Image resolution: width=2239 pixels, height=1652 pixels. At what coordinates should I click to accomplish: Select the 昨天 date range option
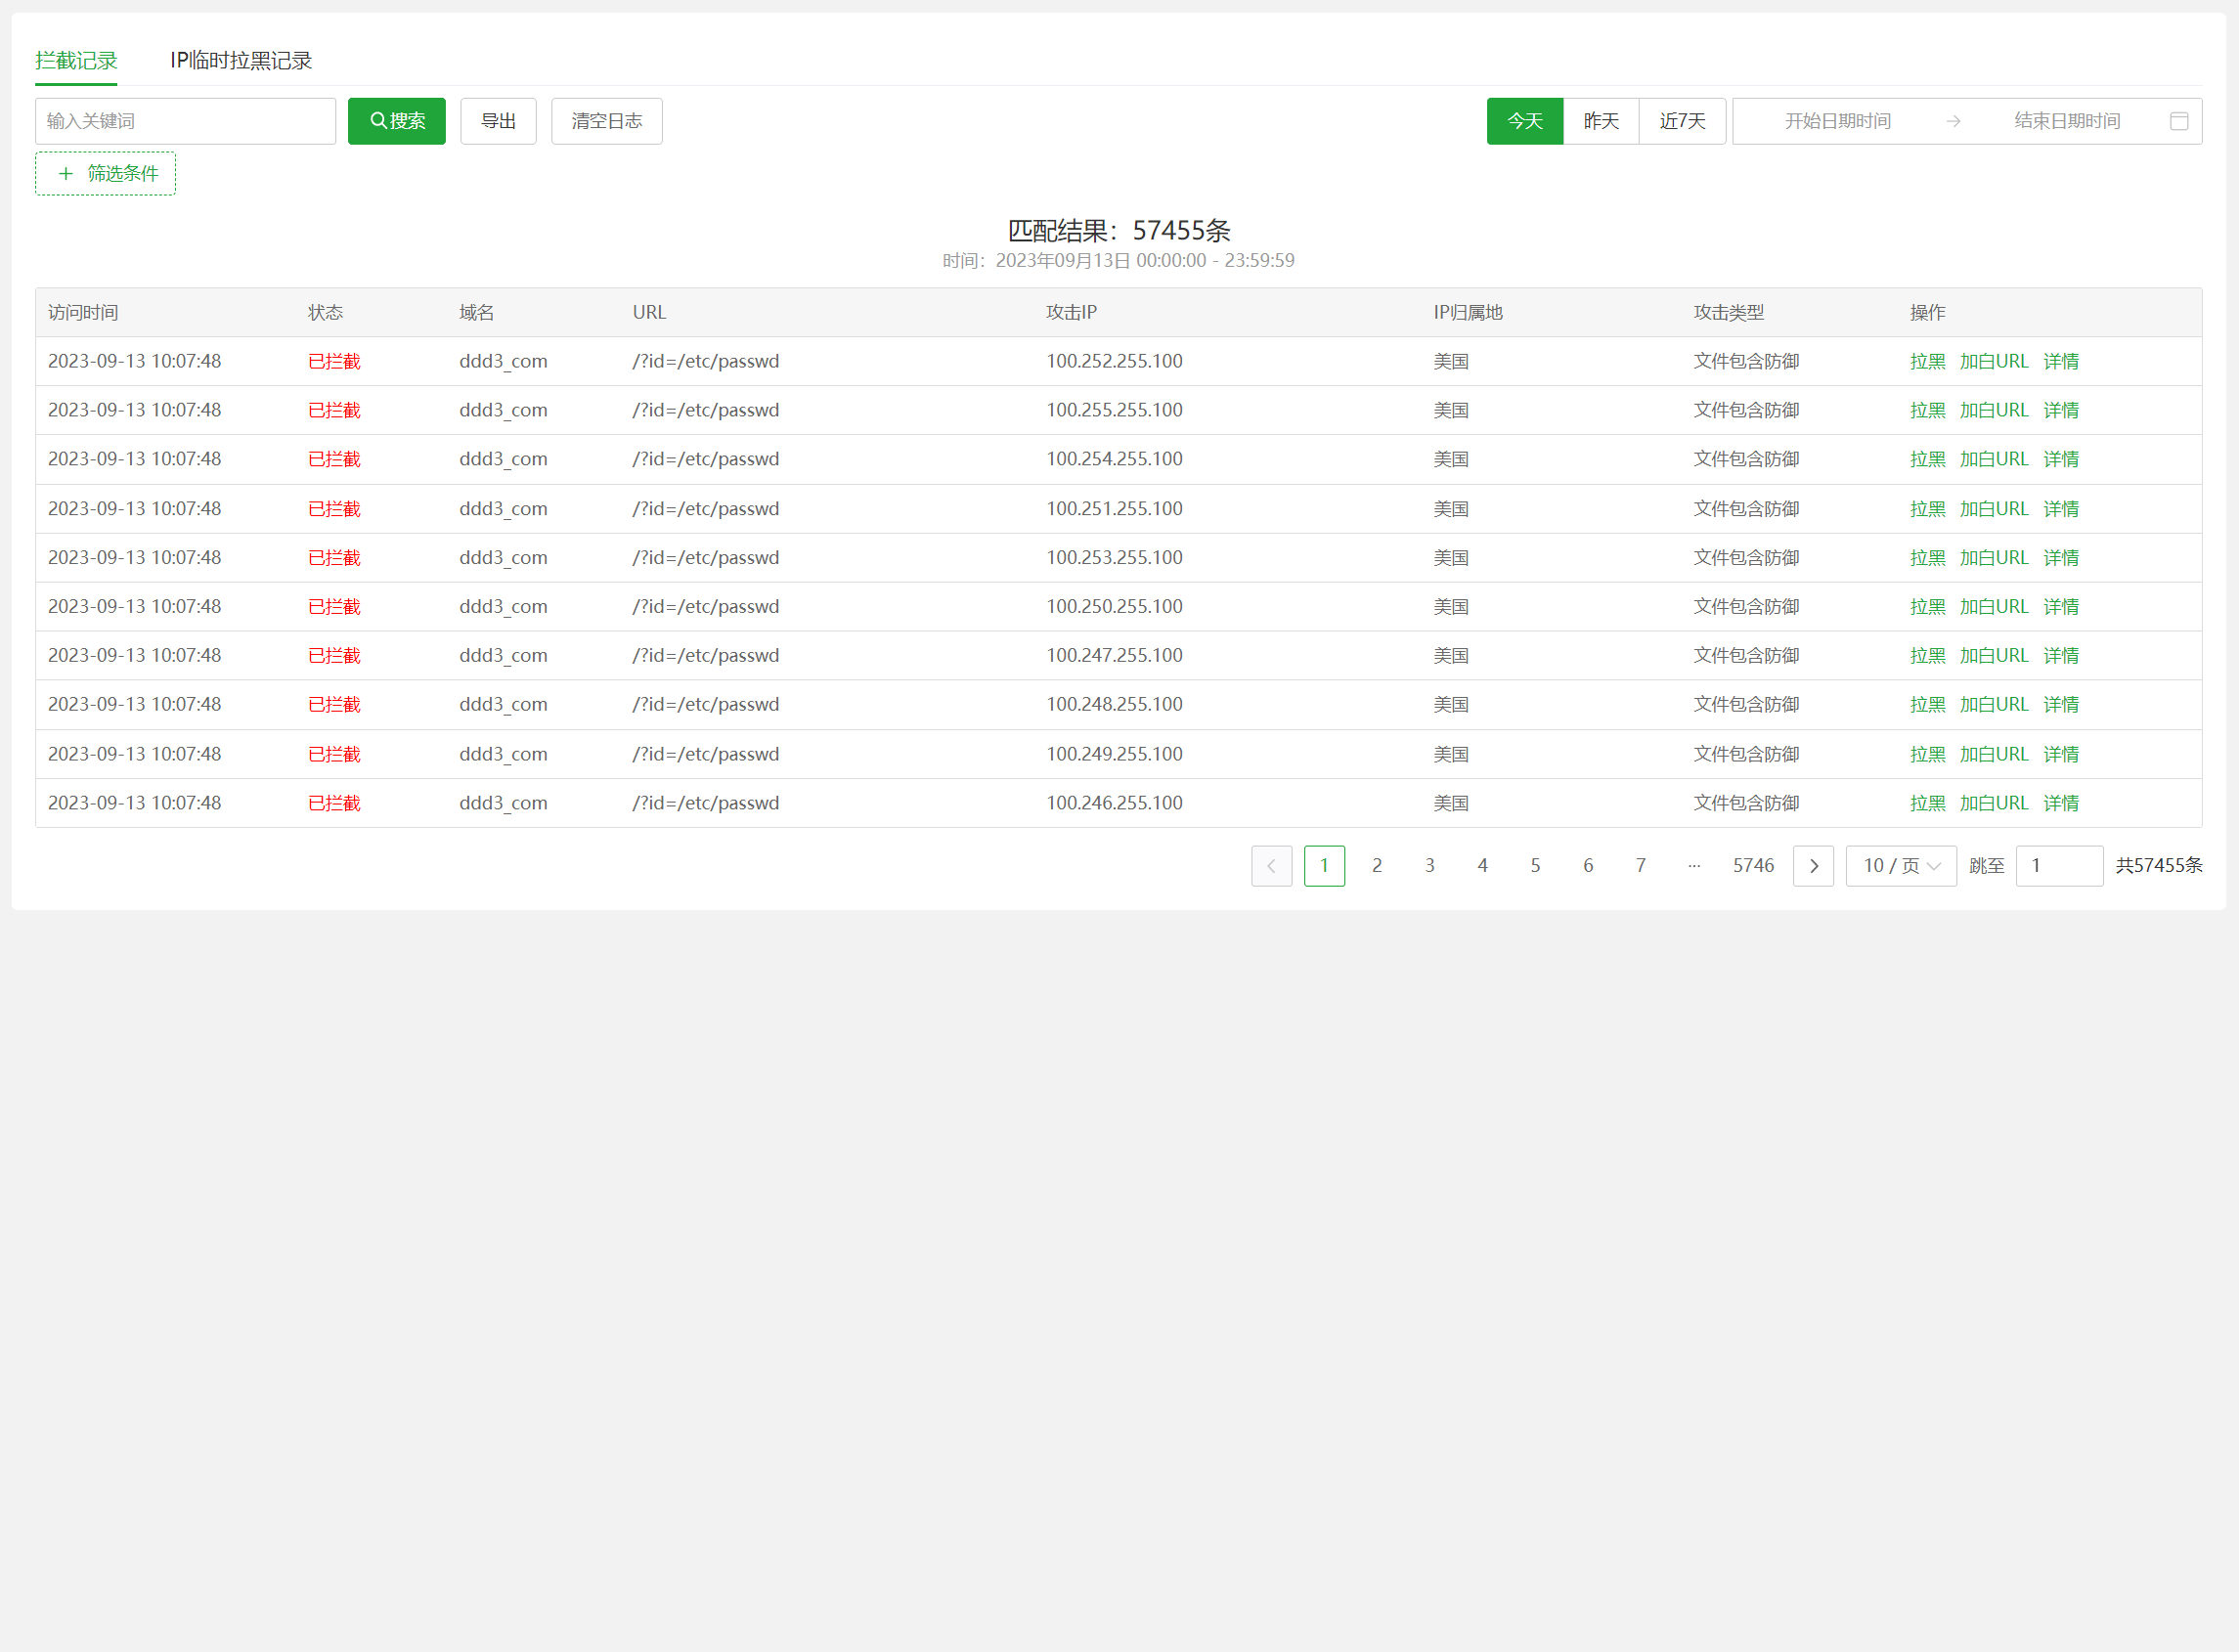(1600, 121)
